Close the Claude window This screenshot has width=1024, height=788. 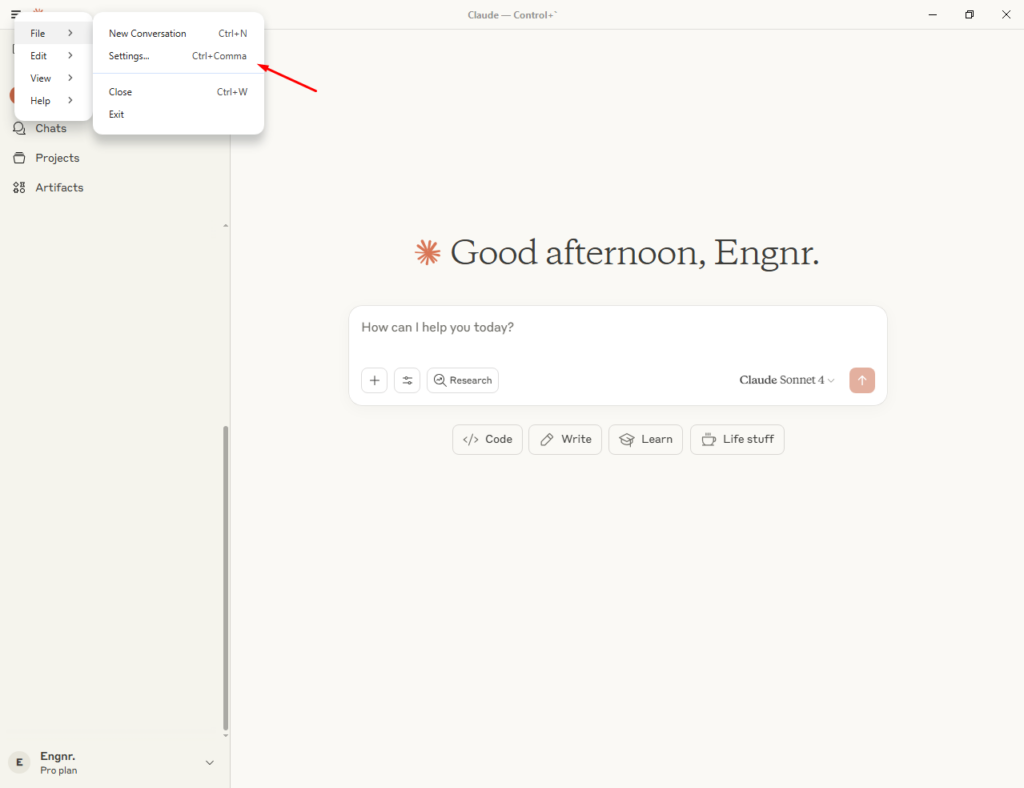[x=1006, y=14]
